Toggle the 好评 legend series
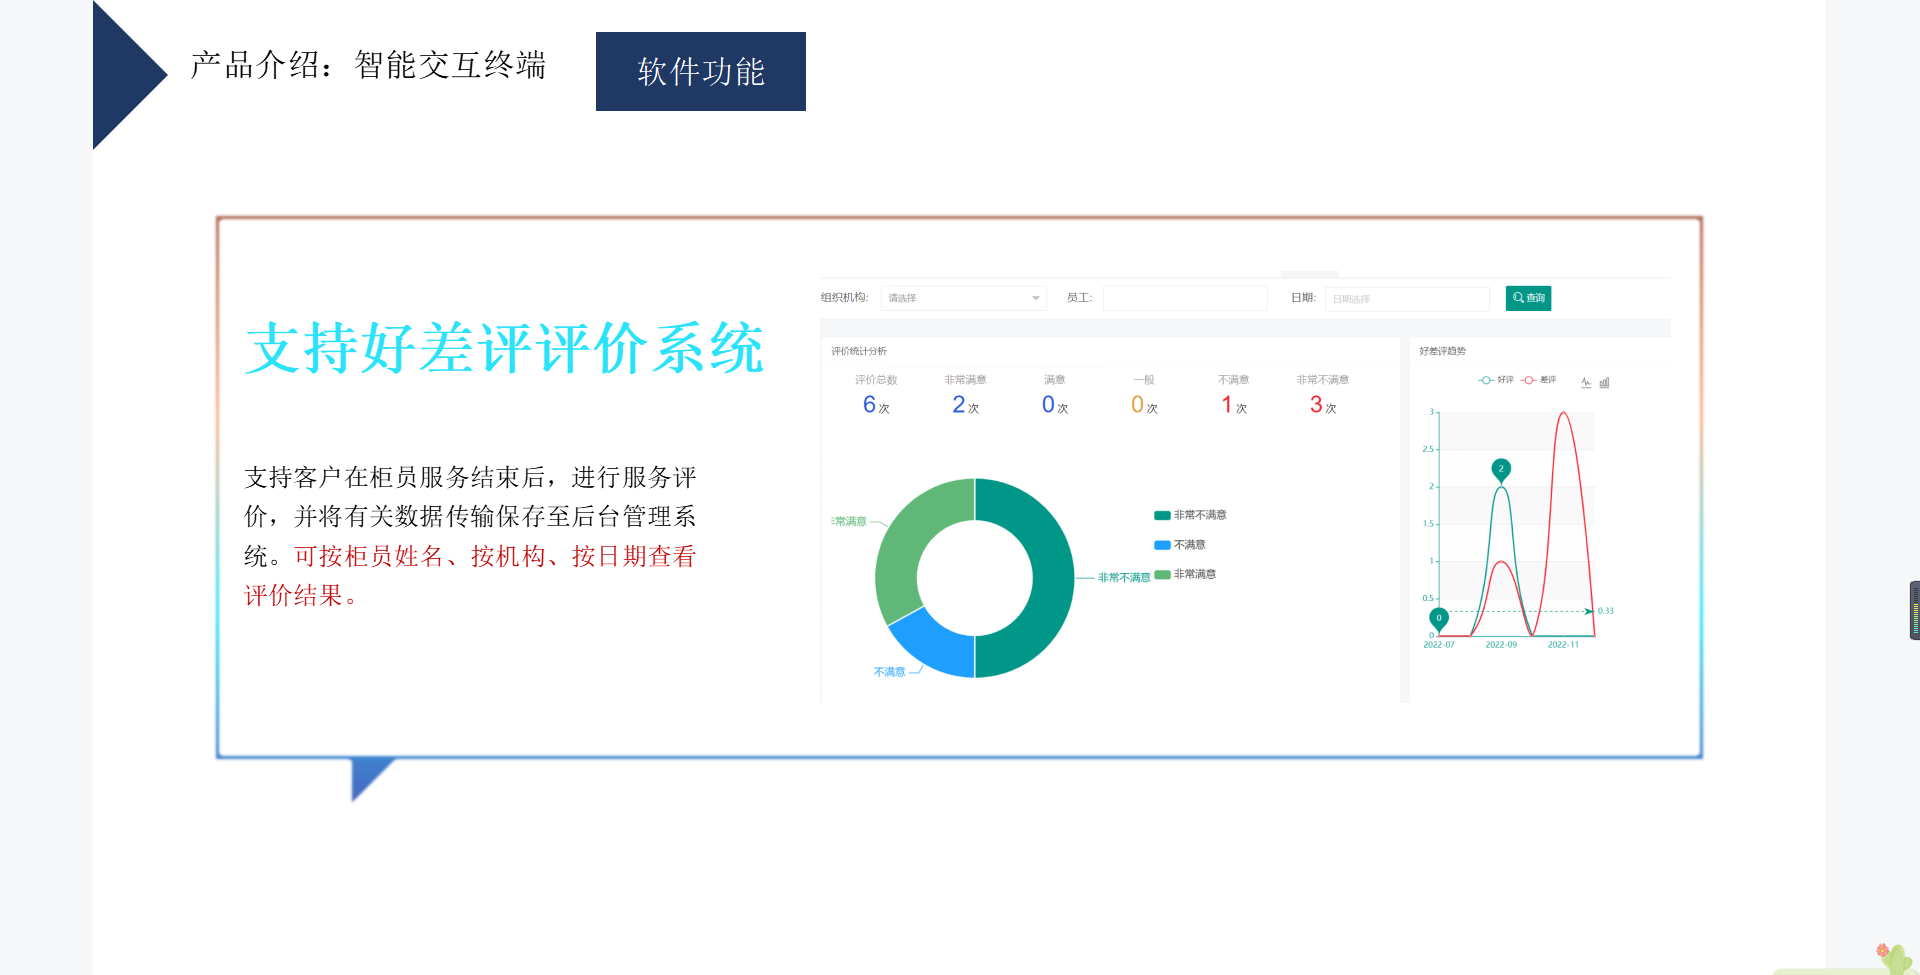 click(x=1496, y=380)
